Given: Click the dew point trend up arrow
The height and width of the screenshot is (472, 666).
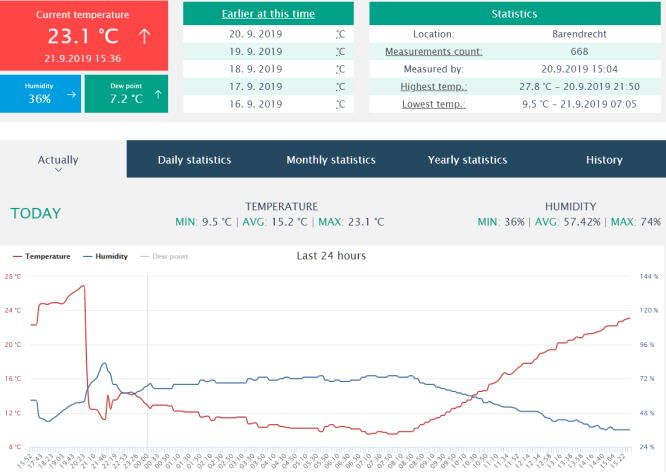Looking at the screenshot, I should 160,97.
